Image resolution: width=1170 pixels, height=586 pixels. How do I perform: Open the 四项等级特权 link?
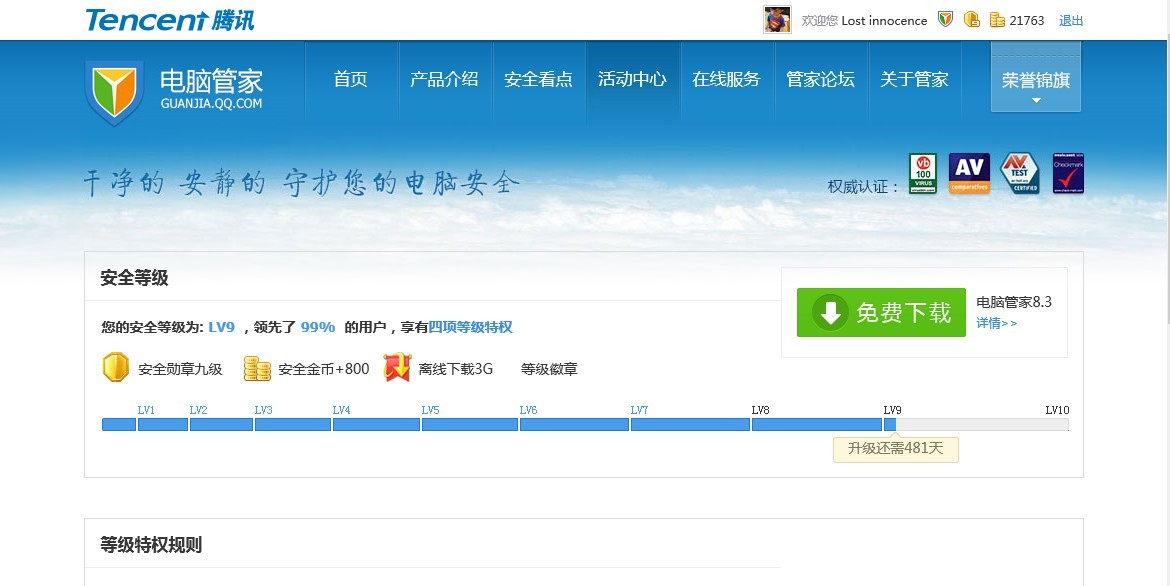pos(470,327)
